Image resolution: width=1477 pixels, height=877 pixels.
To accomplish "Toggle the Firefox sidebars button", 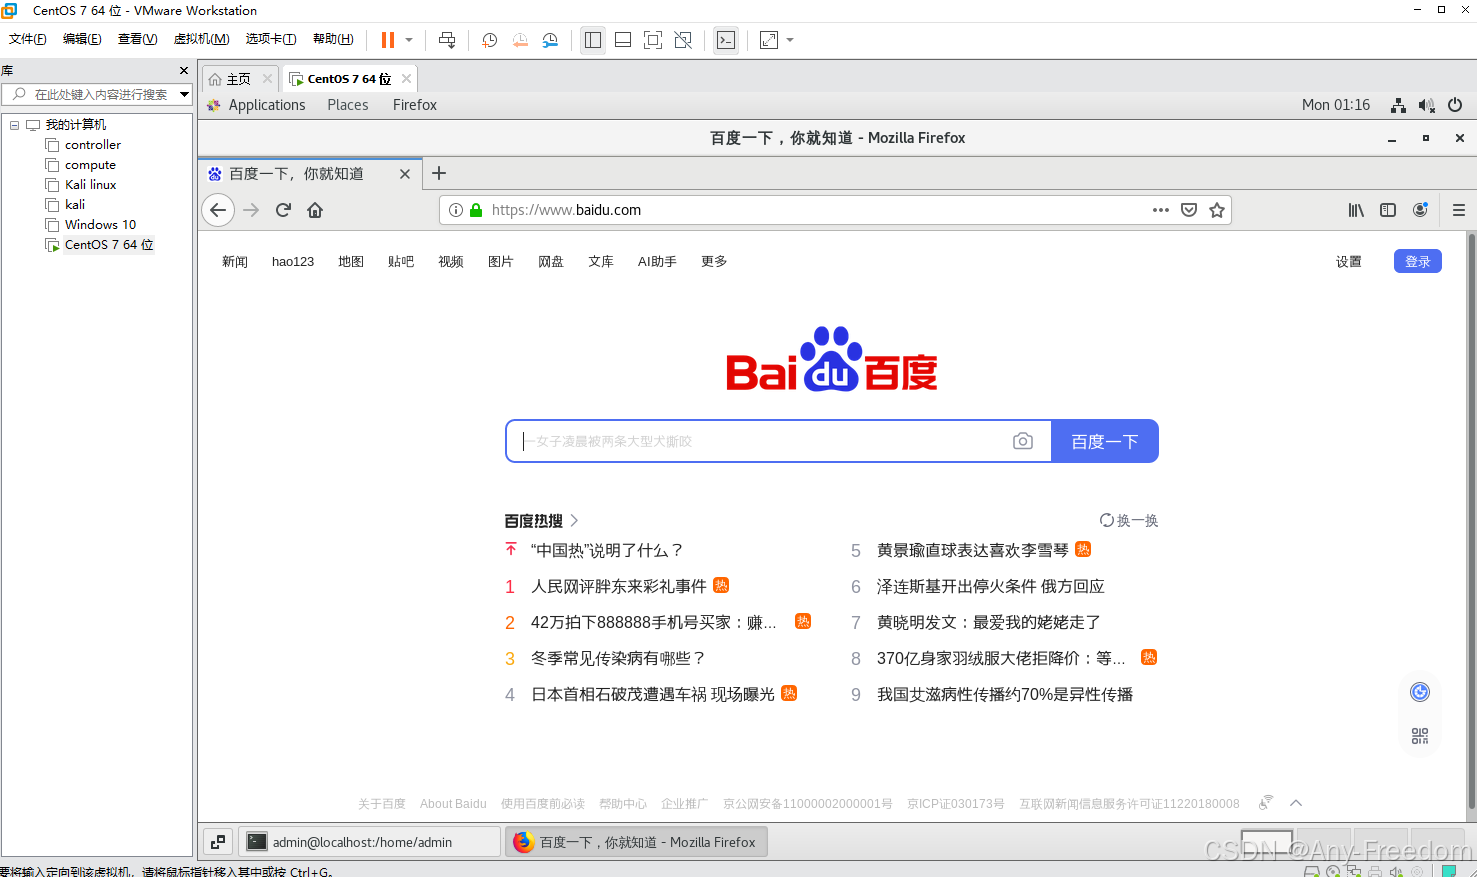I will [x=1388, y=210].
